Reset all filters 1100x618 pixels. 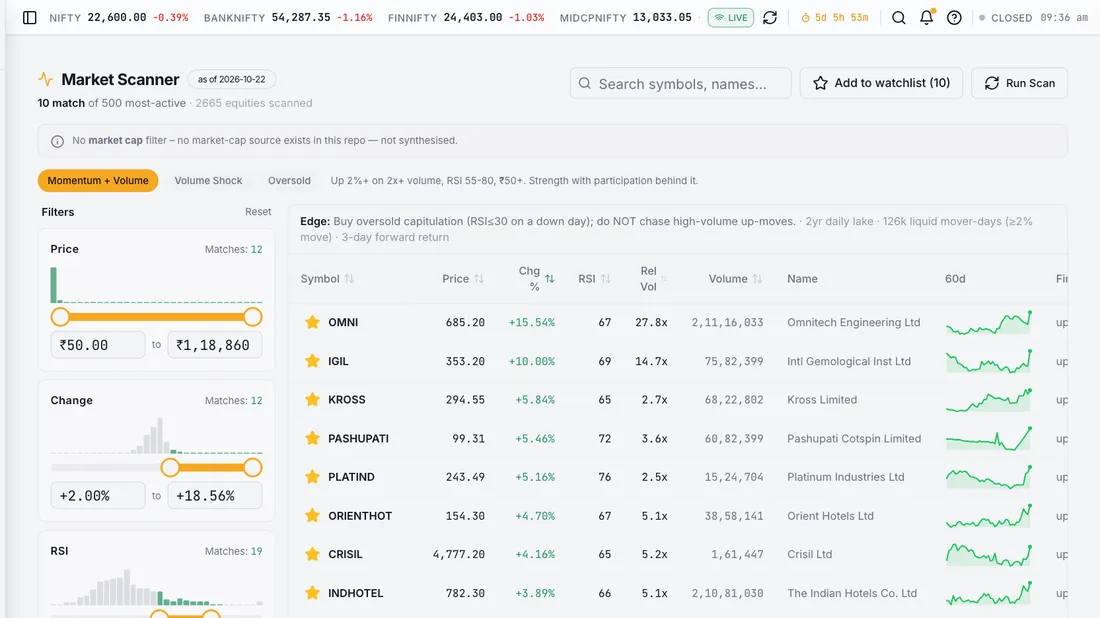258,212
